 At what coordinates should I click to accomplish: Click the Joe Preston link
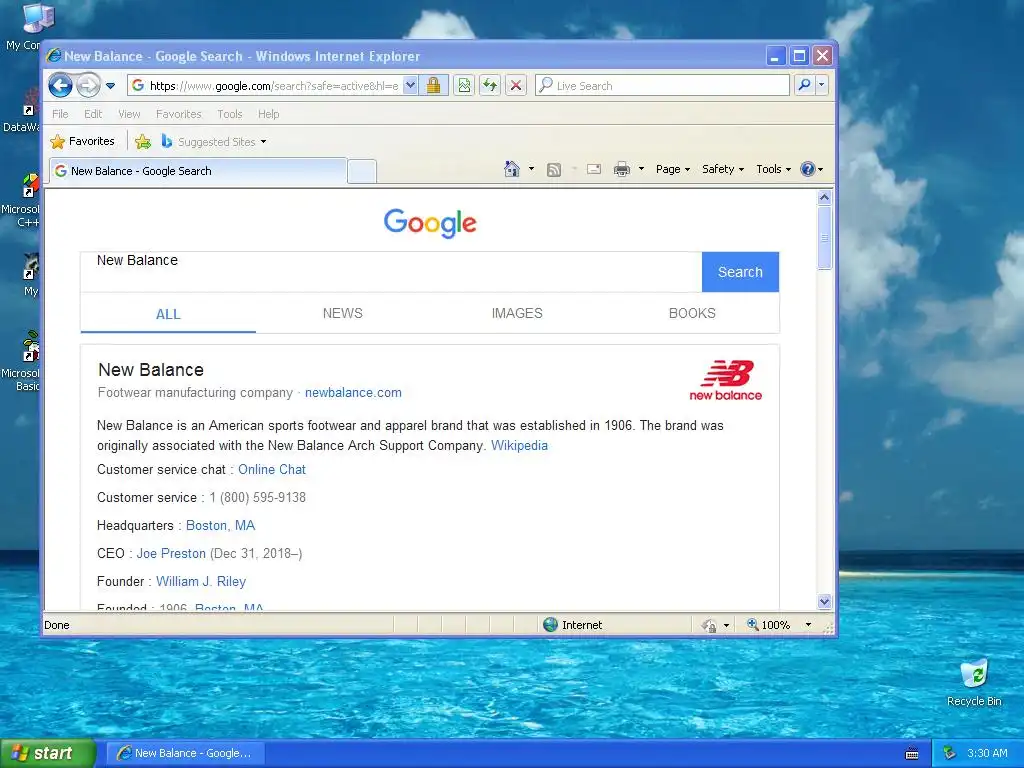[171, 554]
